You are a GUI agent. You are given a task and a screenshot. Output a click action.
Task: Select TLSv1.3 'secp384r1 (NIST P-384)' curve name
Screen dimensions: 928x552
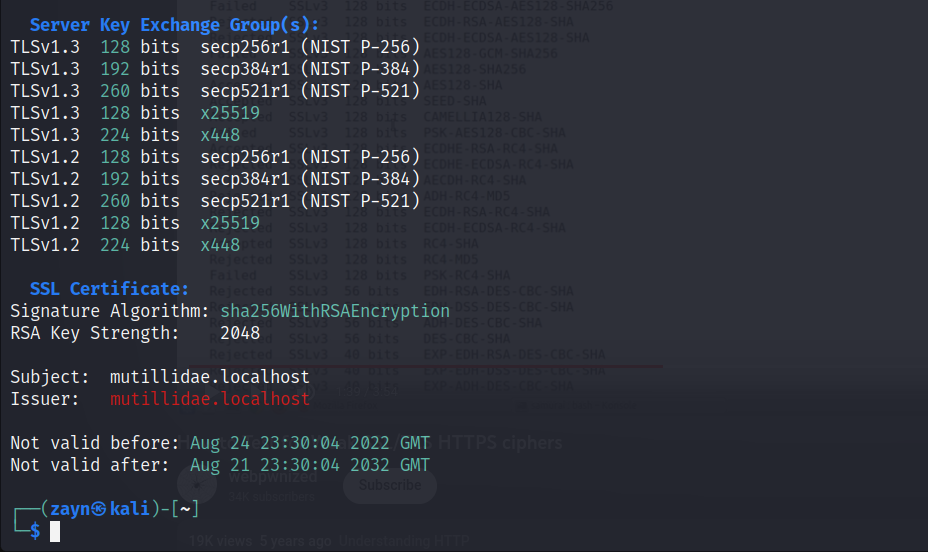click(310, 69)
